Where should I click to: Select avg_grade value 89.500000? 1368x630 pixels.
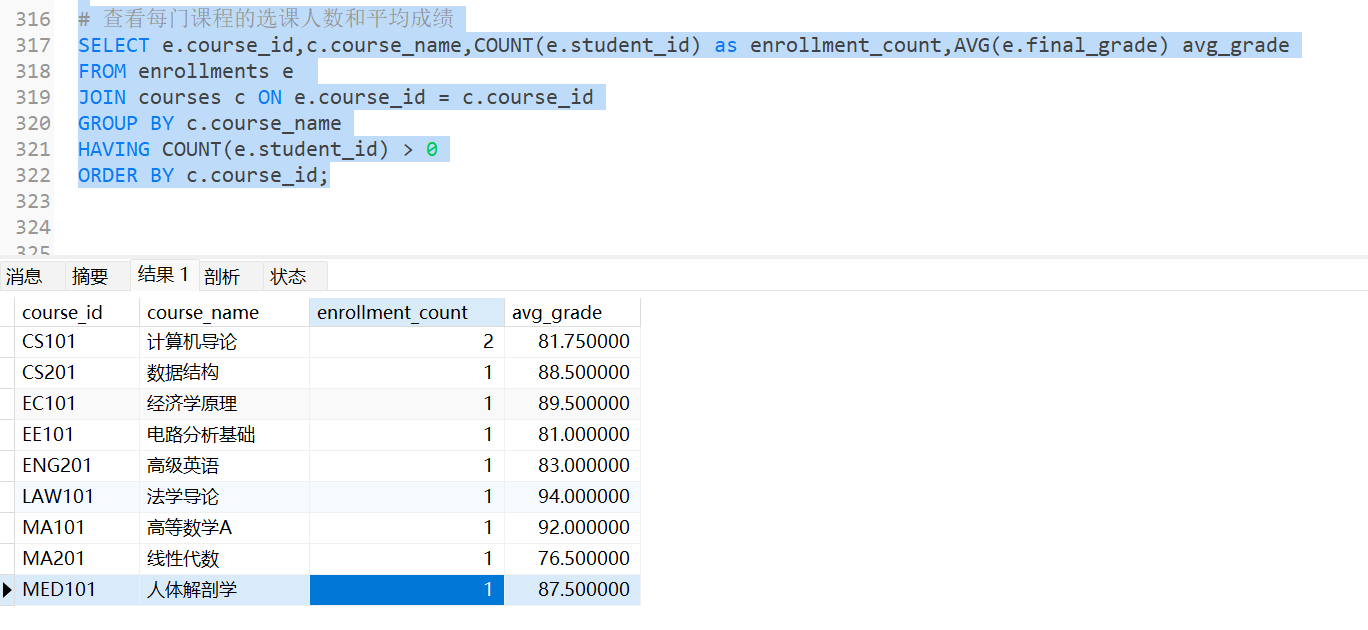pyautogui.click(x=572, y=404)
